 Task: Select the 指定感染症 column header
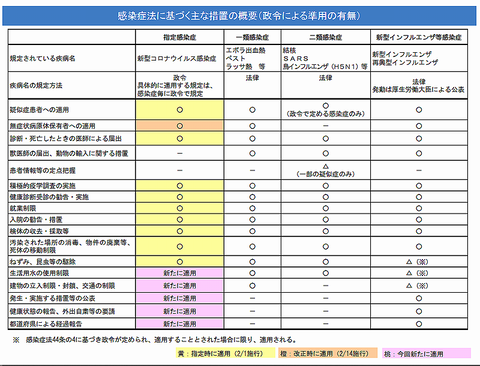180,37
